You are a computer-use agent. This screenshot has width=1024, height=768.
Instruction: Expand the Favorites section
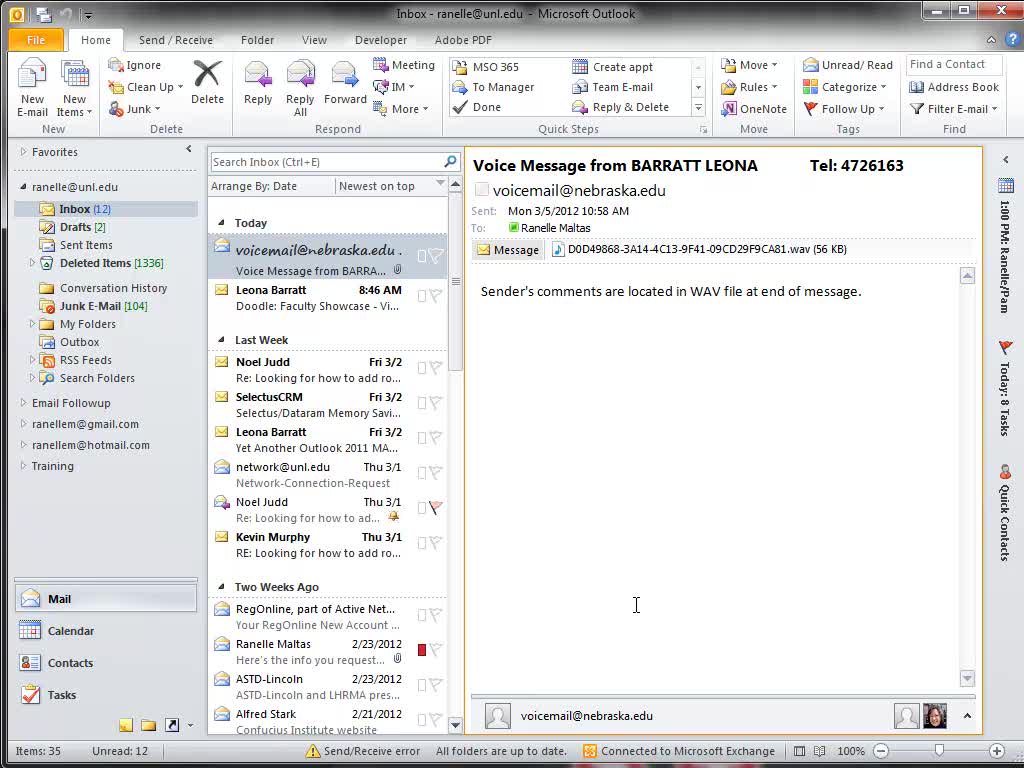23,152
